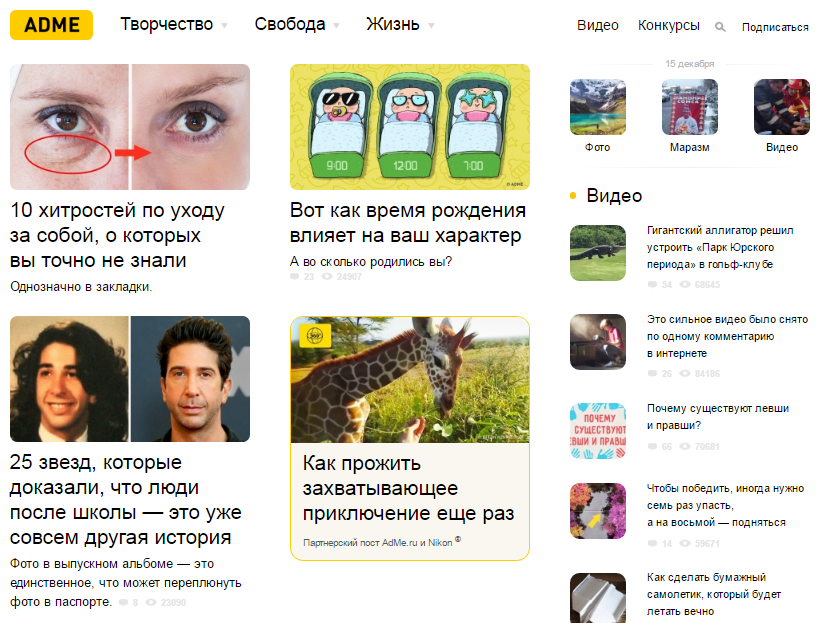Expand the Творчество dropdown arrow
This screenshot has height=623, width=822.
[x=224, y=25]
